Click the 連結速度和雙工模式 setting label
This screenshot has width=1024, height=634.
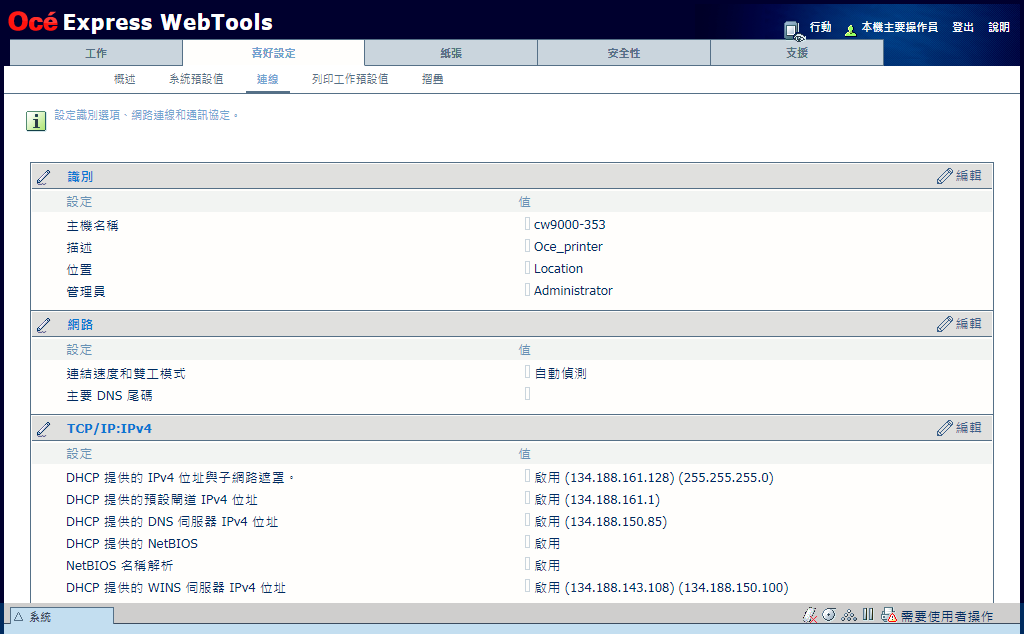125,374
